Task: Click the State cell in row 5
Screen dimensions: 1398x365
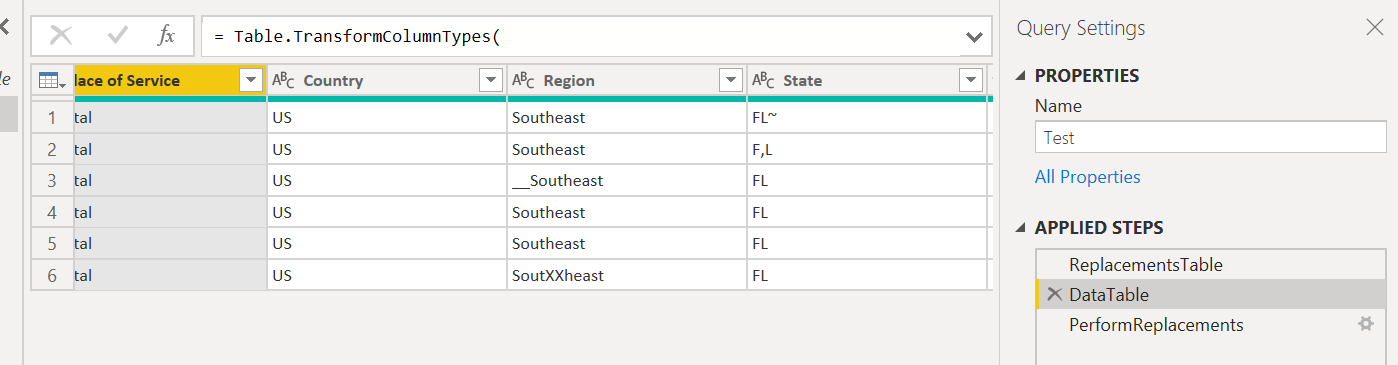Action: tap(866, 243)
